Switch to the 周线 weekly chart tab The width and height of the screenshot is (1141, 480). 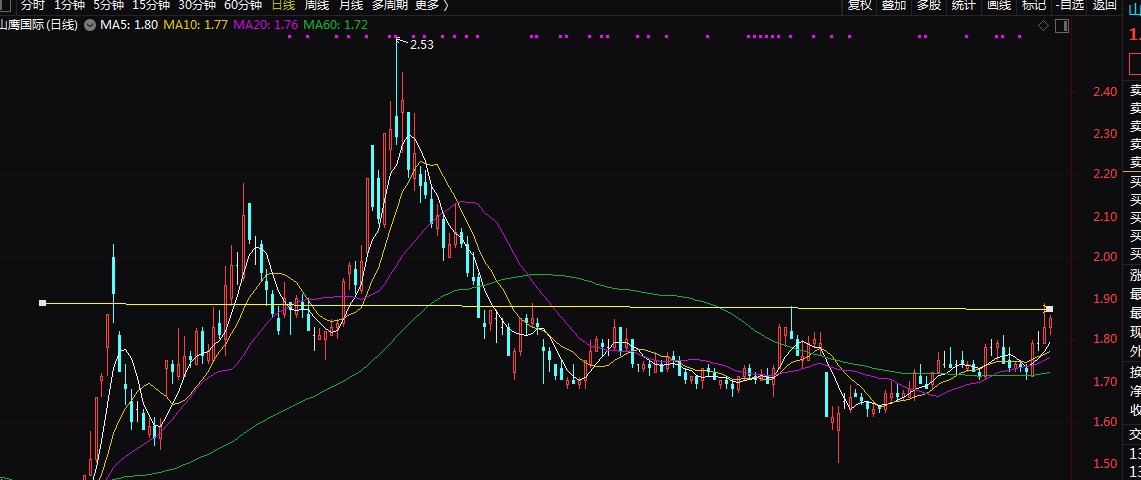click(x=317, y=5)
